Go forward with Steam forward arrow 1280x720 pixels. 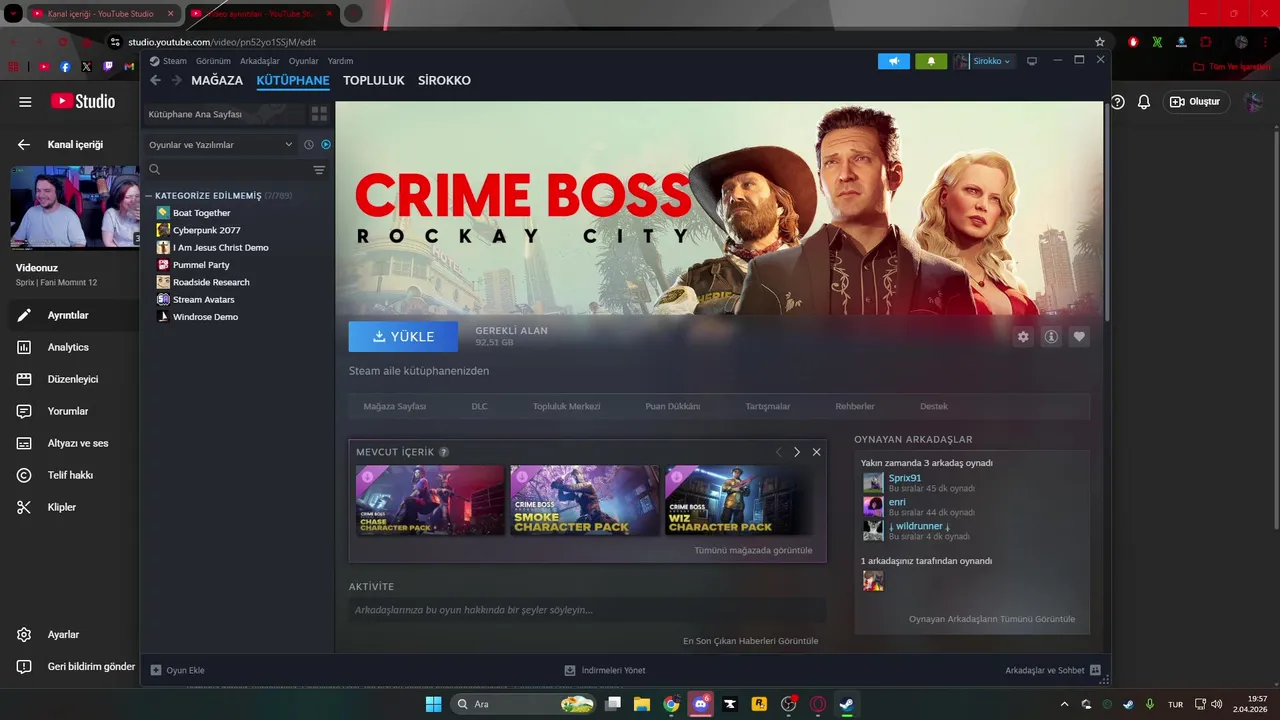[176, 80]
